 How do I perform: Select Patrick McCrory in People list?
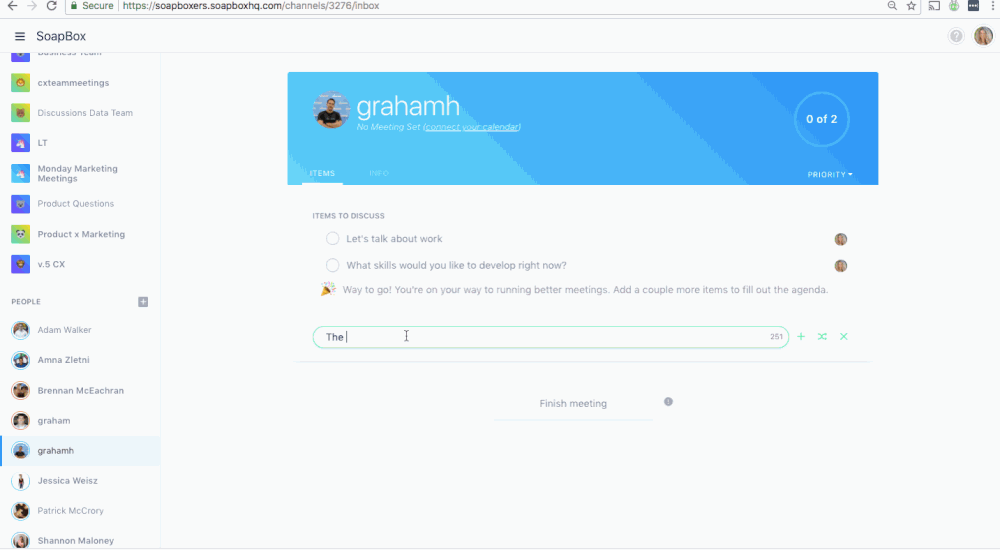point(80,510)
